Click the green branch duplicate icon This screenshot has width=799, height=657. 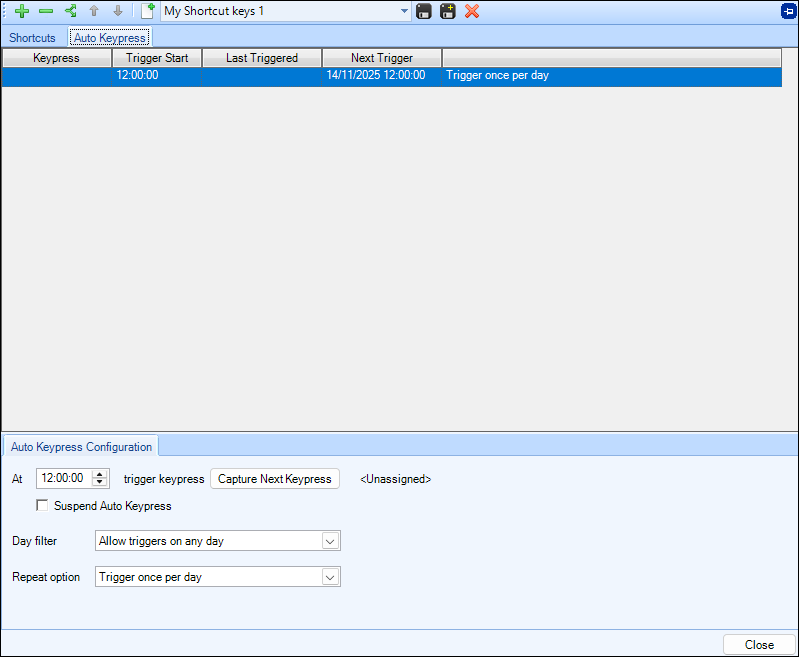[70, 11]
